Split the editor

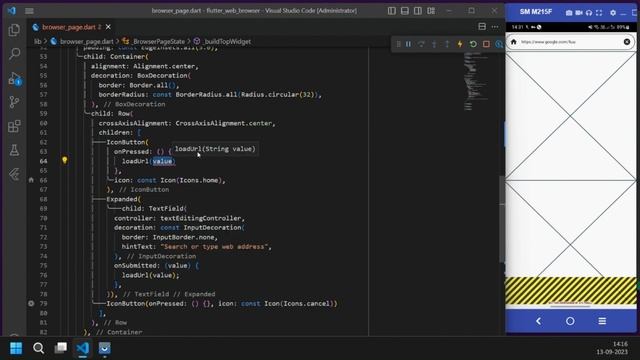482,27
